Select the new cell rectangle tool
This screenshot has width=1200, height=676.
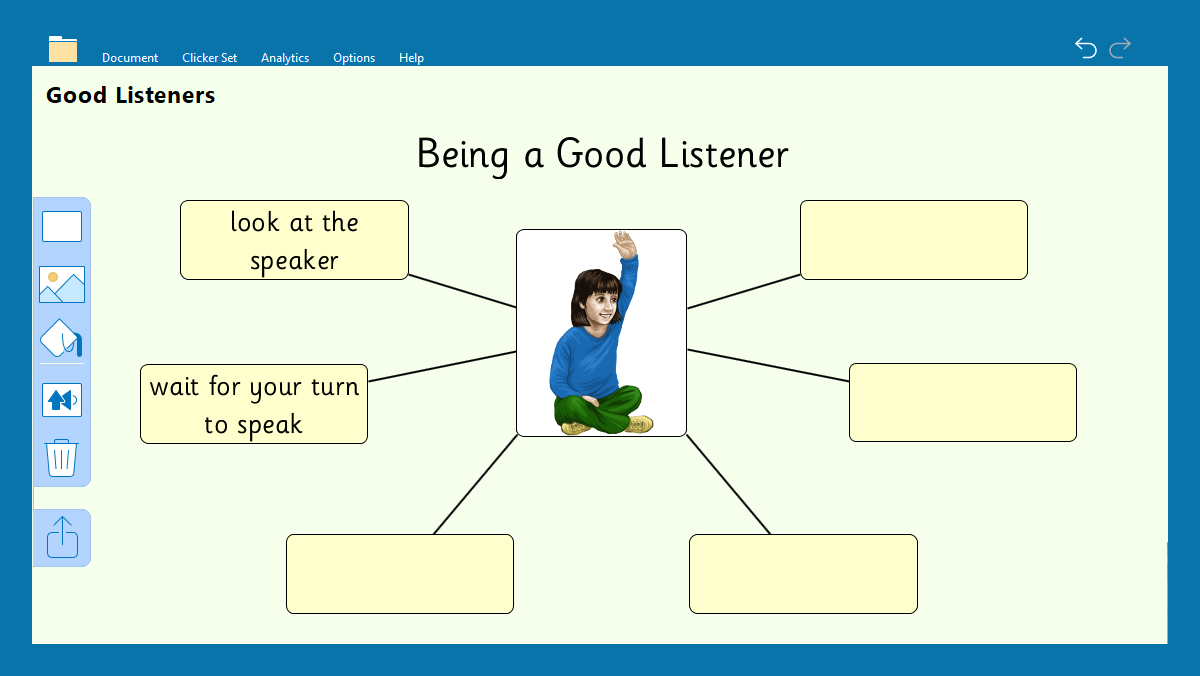coord(62,227)
